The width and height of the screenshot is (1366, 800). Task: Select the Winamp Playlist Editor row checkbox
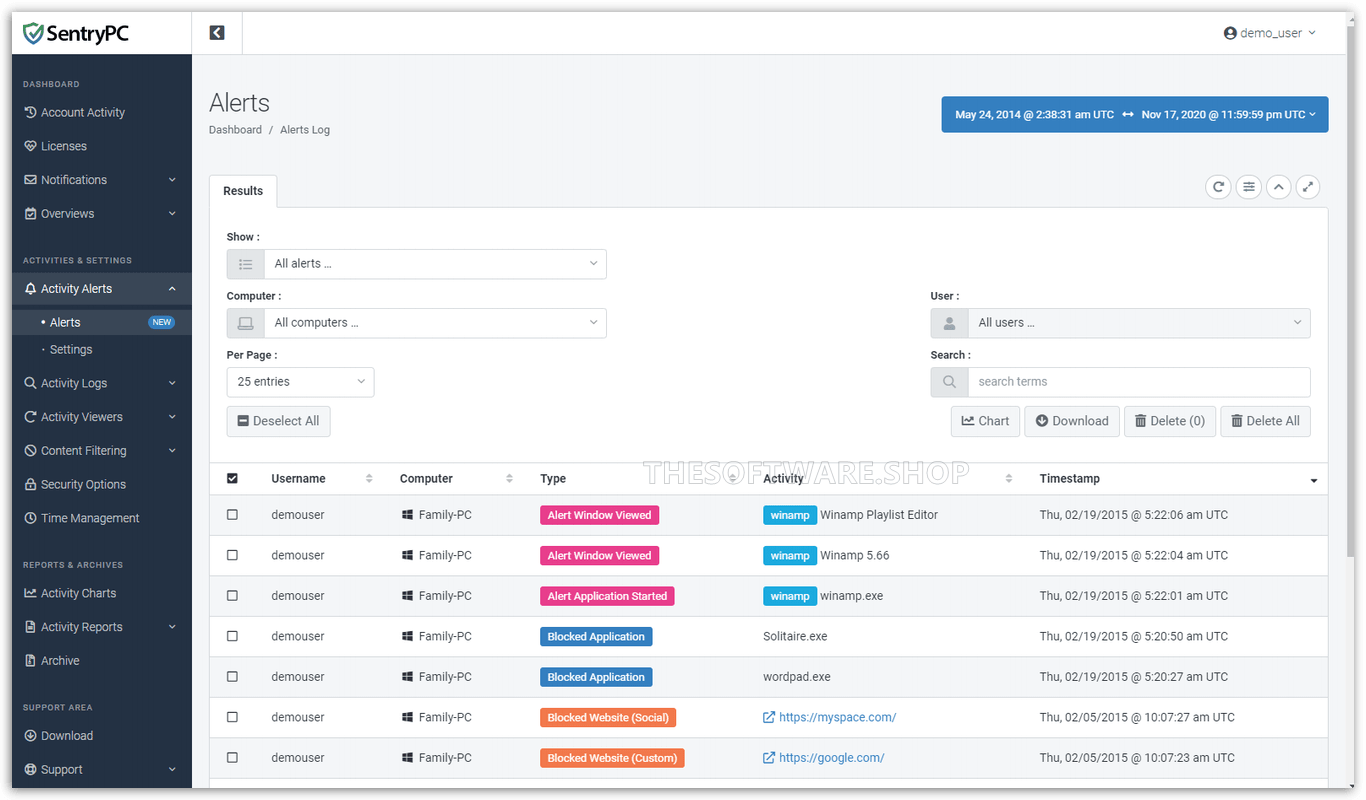tap(233, 515)
